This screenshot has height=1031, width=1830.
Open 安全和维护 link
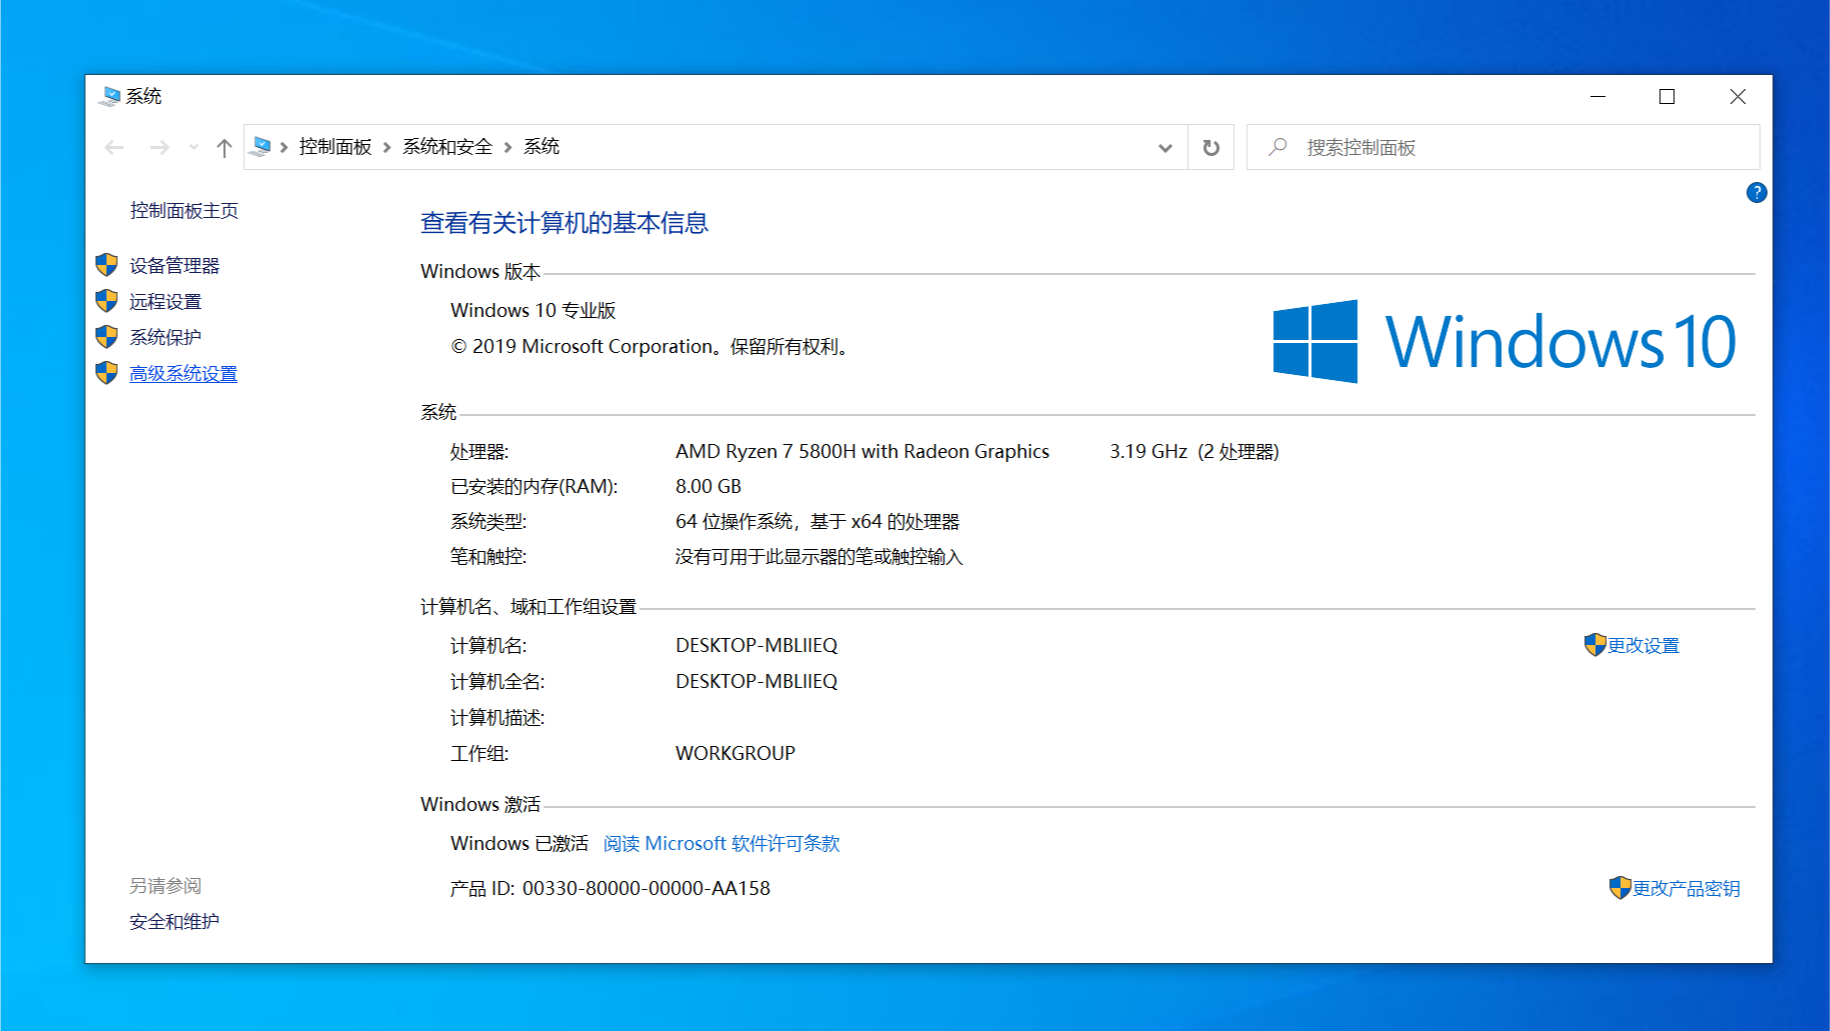pyautogui.click(x=174, y=922)
